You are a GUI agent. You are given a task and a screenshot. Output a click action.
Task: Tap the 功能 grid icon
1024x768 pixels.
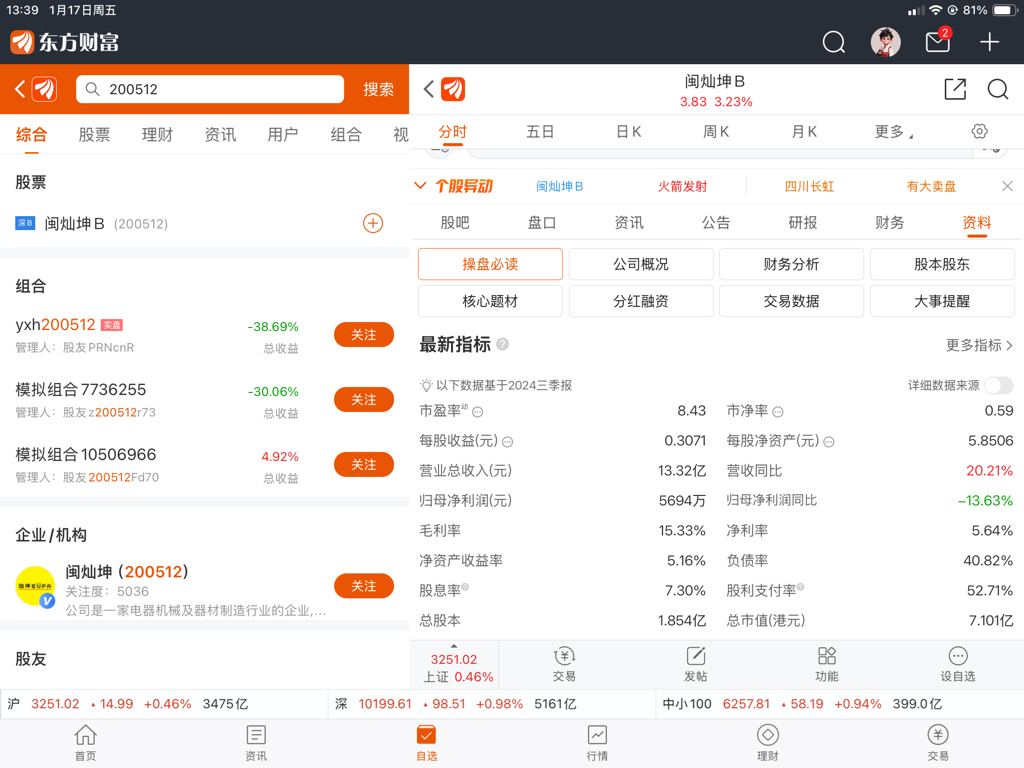click(827, 664)
